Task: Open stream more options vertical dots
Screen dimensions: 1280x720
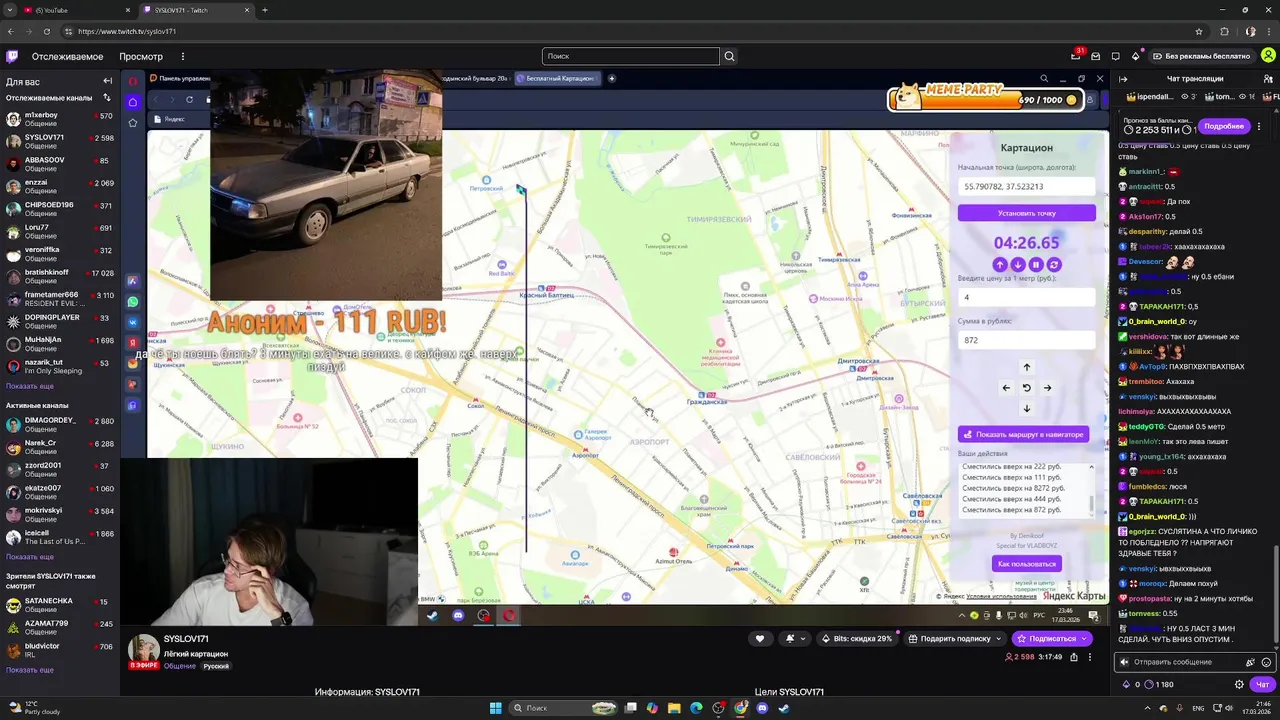Action: pyautogui.click(x=1090, y=657)
